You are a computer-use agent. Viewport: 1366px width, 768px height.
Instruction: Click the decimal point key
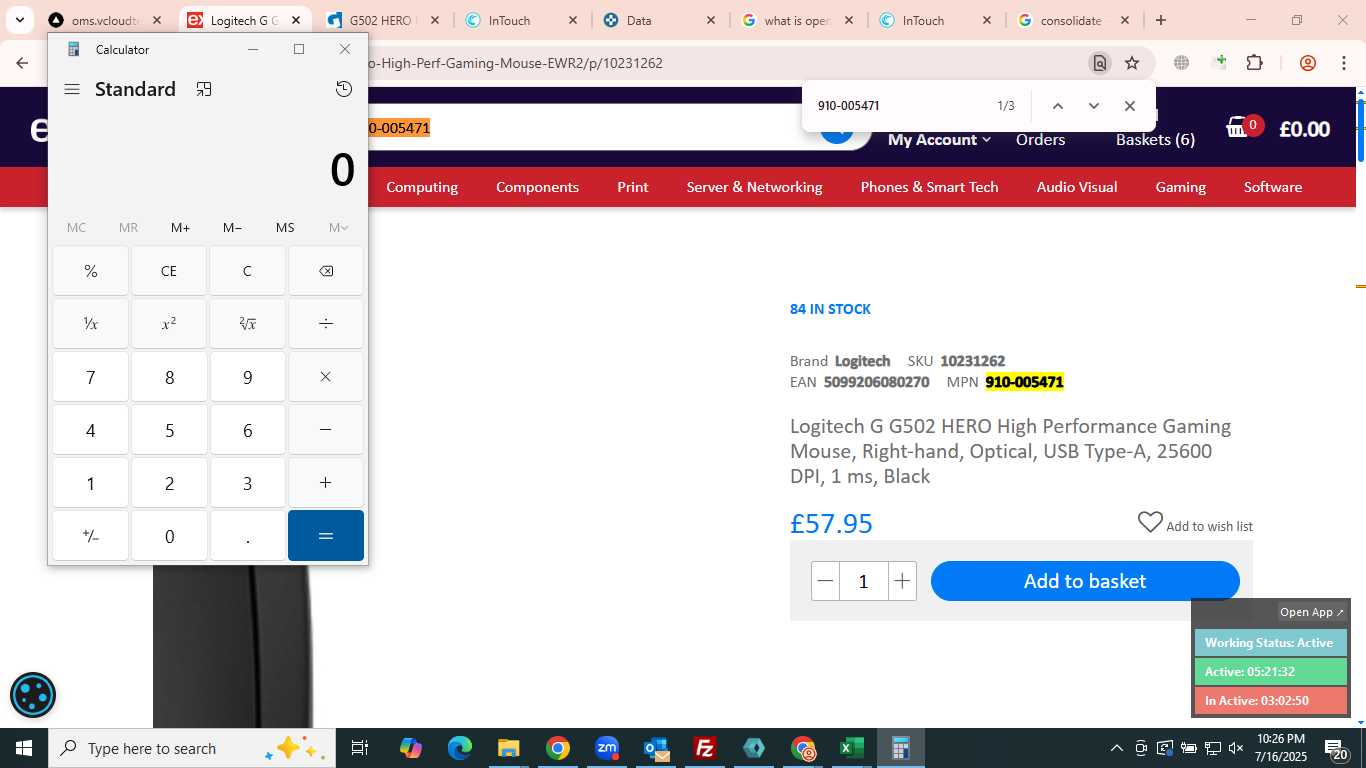tap(247, 536)
